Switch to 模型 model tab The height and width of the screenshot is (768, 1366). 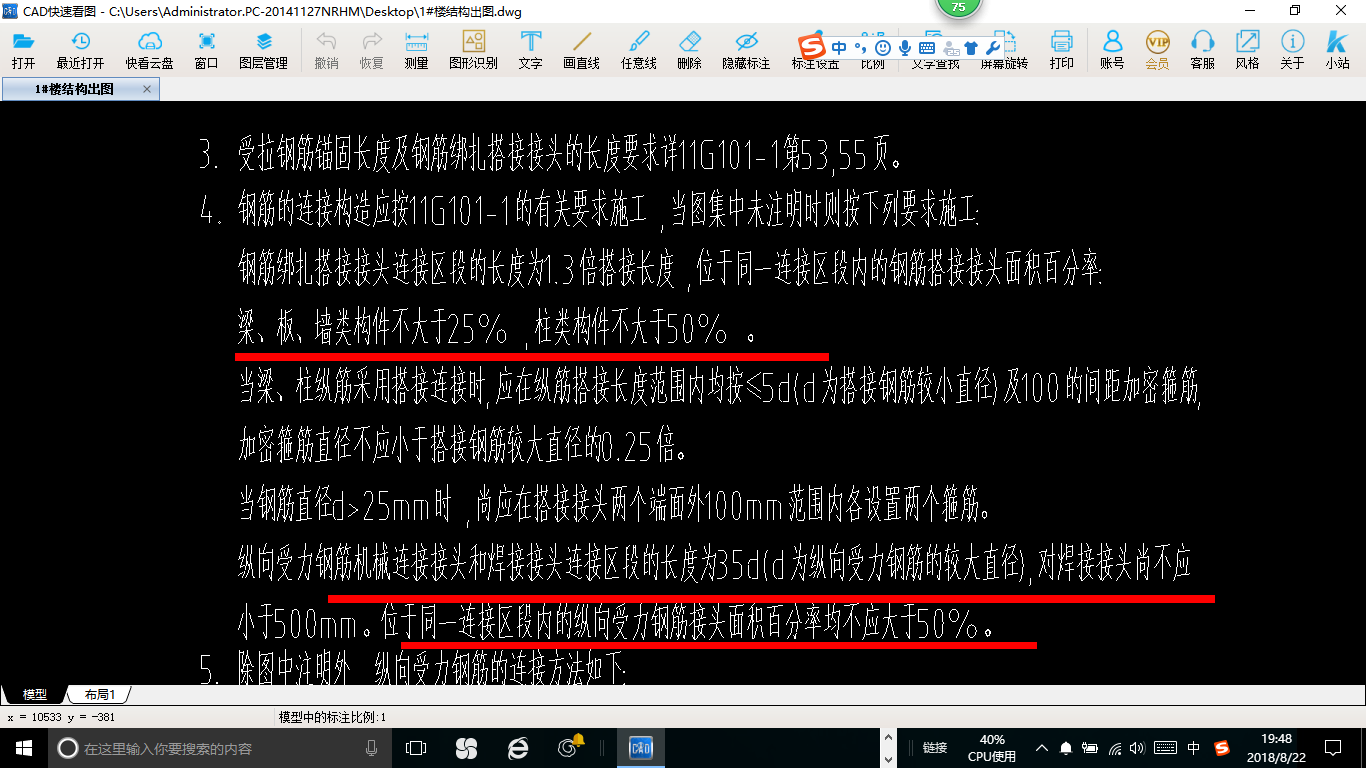point(35,694)
